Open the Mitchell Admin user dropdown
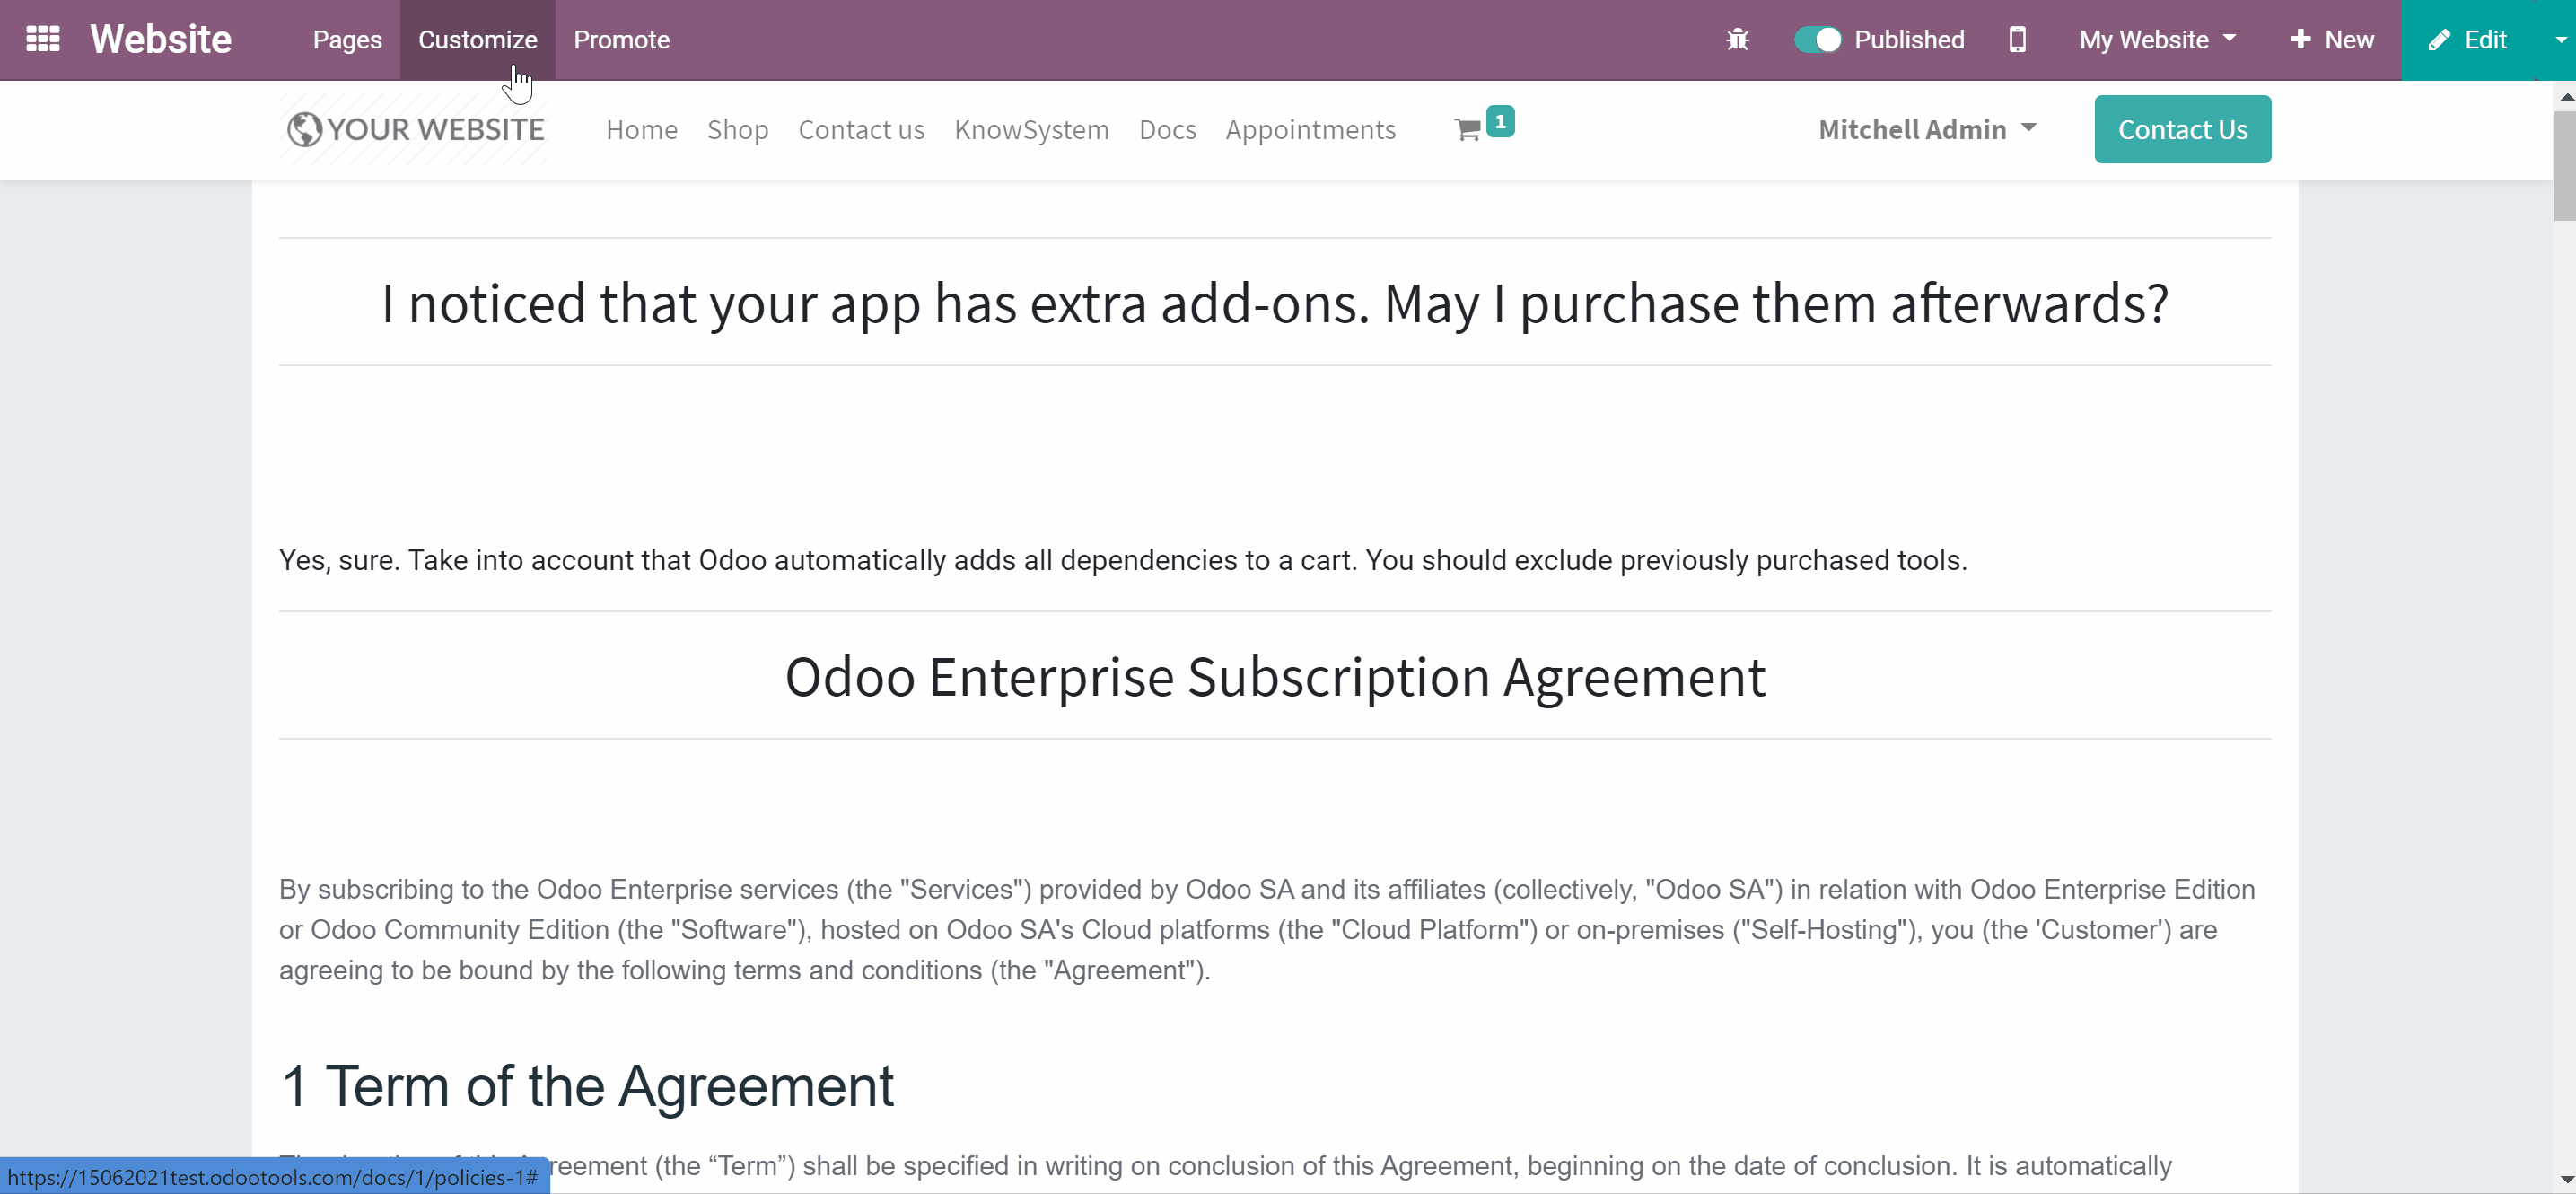 pyautogui.click(x=1927, y=130)
